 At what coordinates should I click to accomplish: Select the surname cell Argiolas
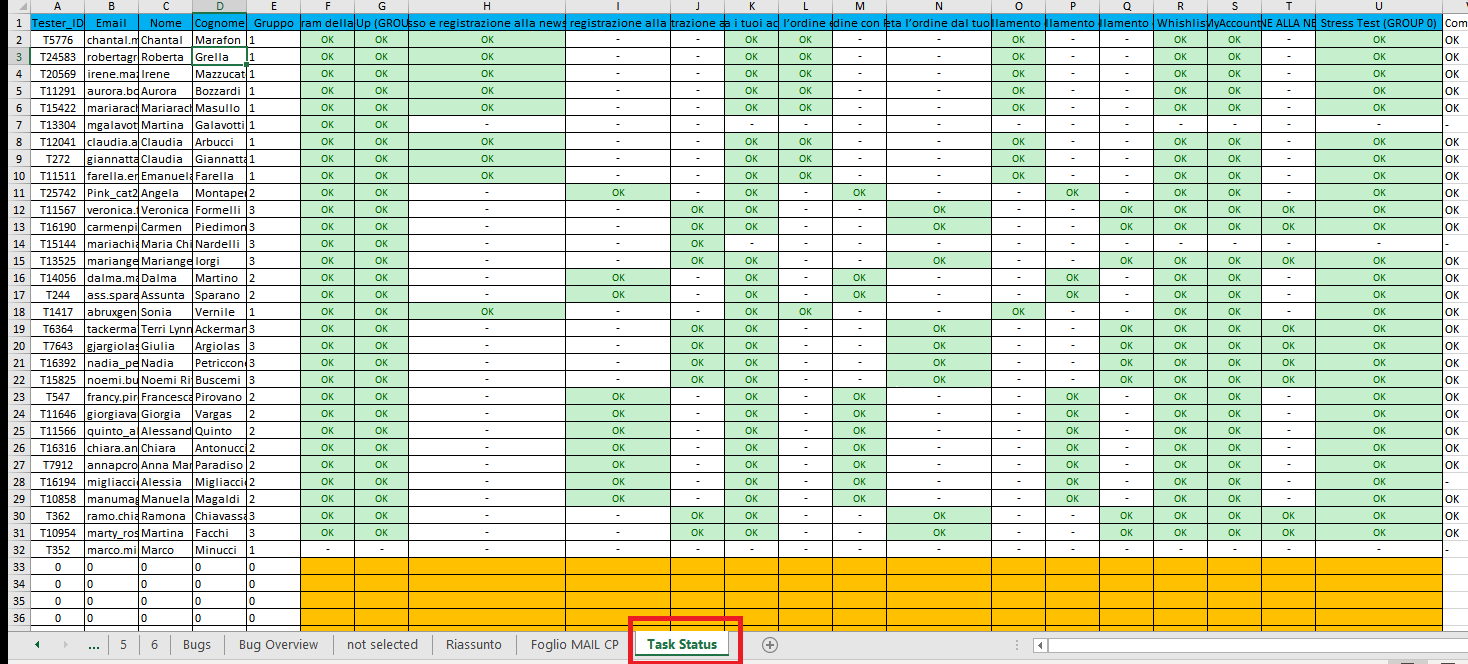click(219, 345)
